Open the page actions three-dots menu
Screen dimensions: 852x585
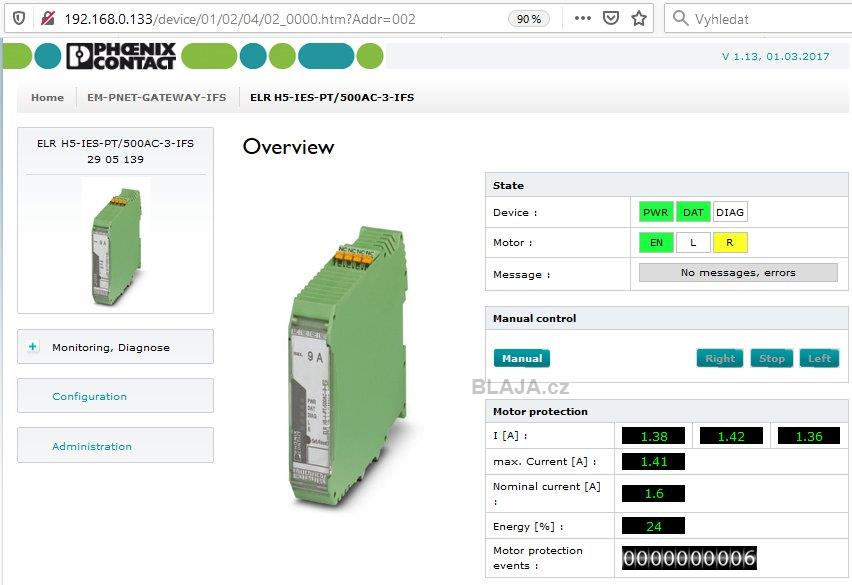582,18
